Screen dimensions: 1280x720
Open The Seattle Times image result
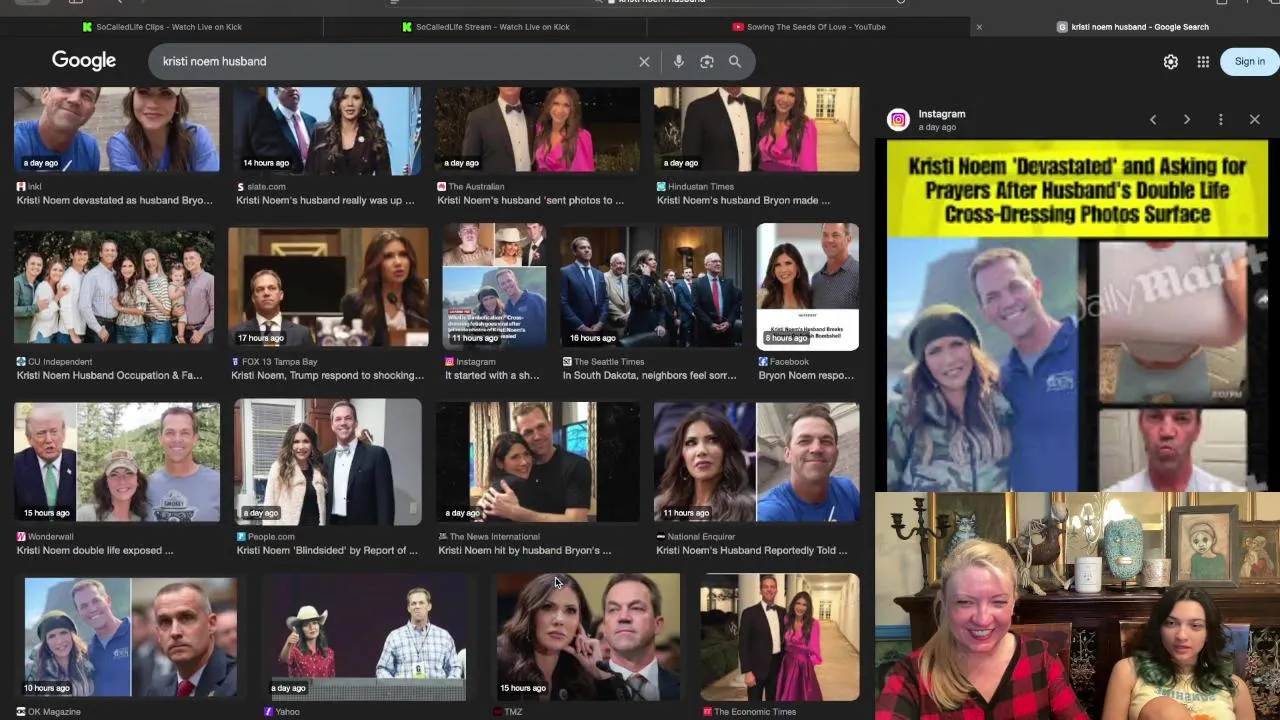(x=651, y=286)
